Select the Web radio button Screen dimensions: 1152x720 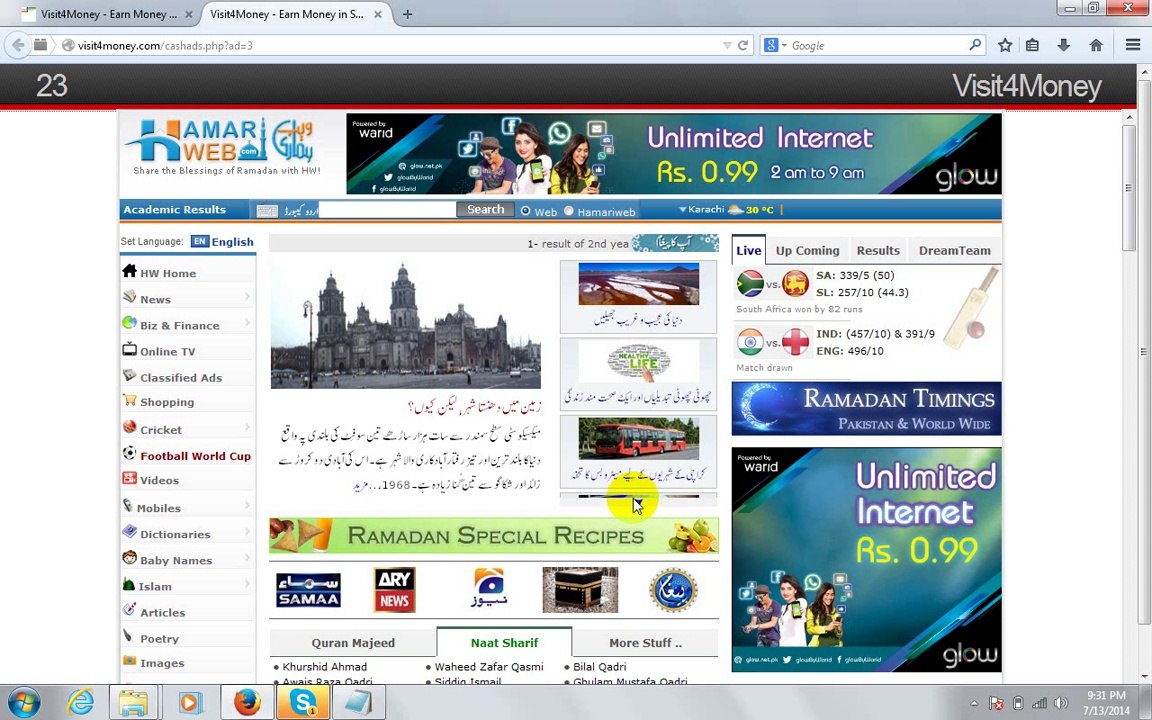click(x=525, y=211)
